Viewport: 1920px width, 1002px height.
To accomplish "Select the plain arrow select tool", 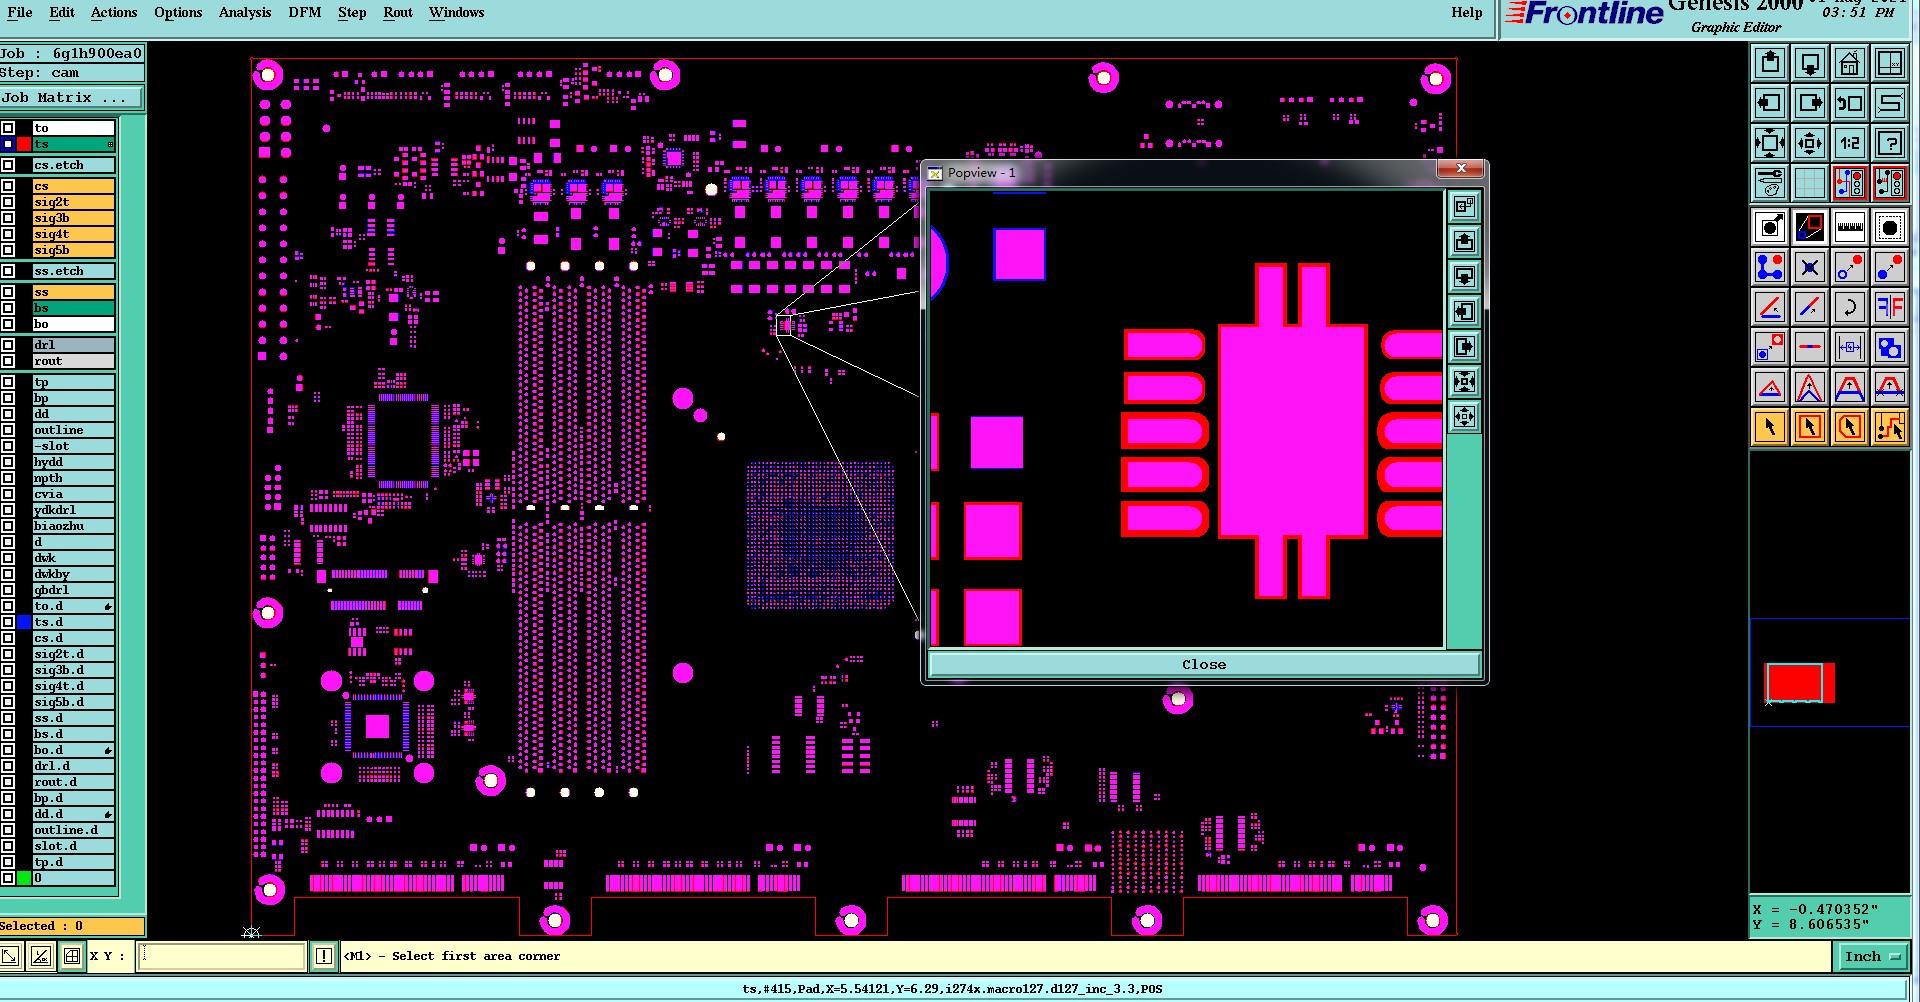I will click(x=1770, y=427).
